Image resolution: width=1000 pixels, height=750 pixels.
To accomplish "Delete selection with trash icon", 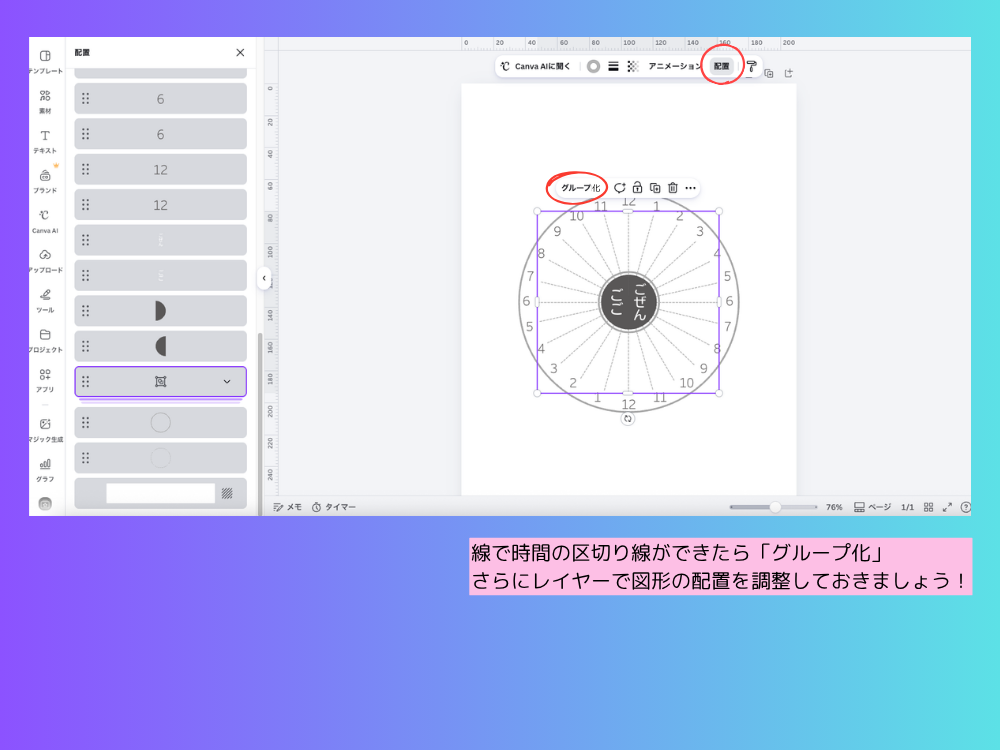I will pos(672,188).
